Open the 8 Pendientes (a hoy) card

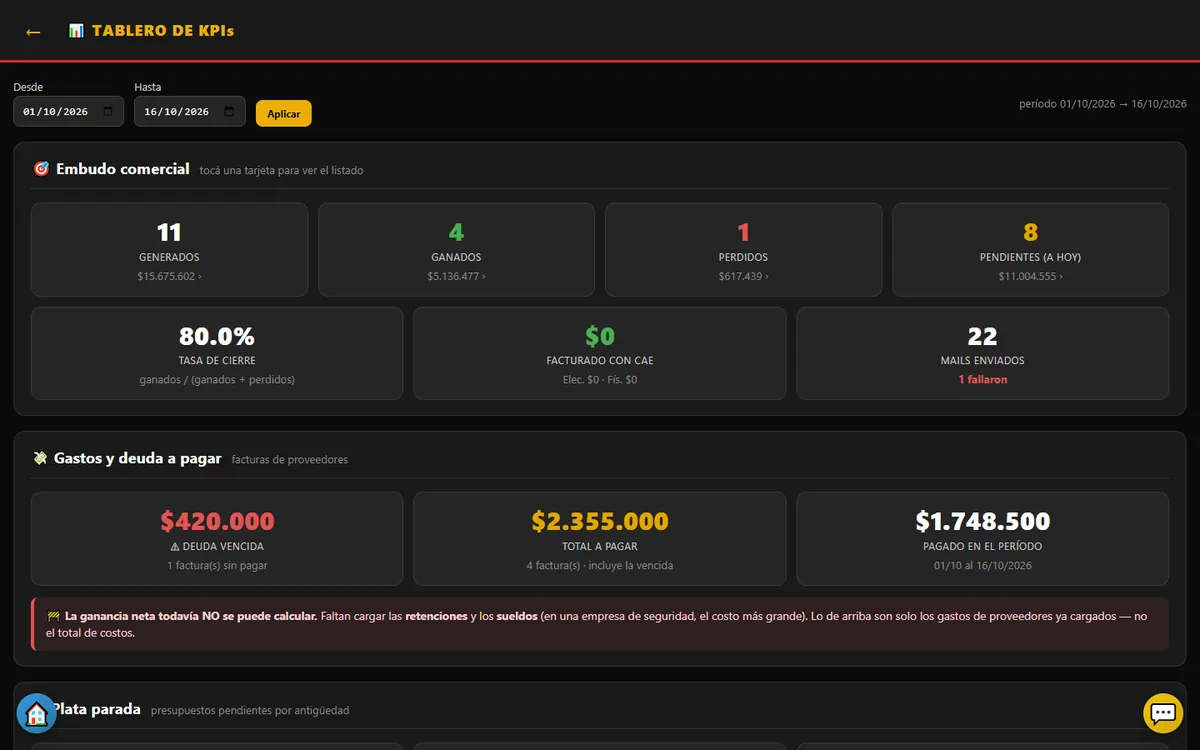pos(1030,250)
